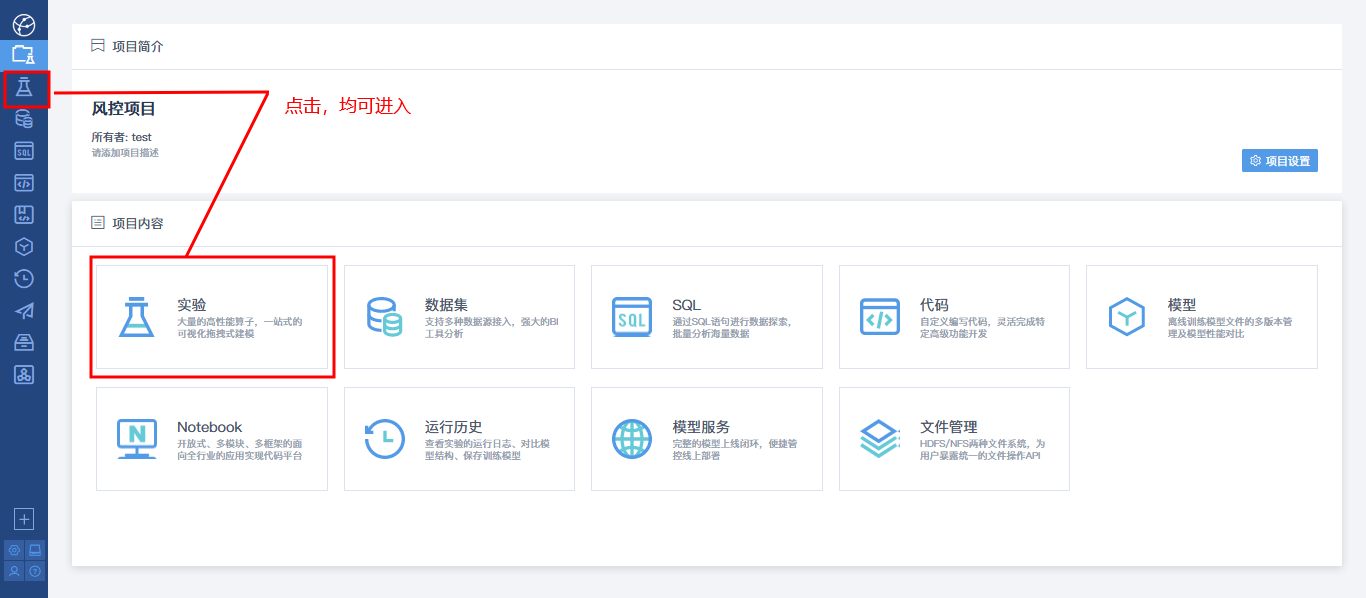Click the sidebar floppy-disk code icon
1366x598 pixels.
pos(23,214)
